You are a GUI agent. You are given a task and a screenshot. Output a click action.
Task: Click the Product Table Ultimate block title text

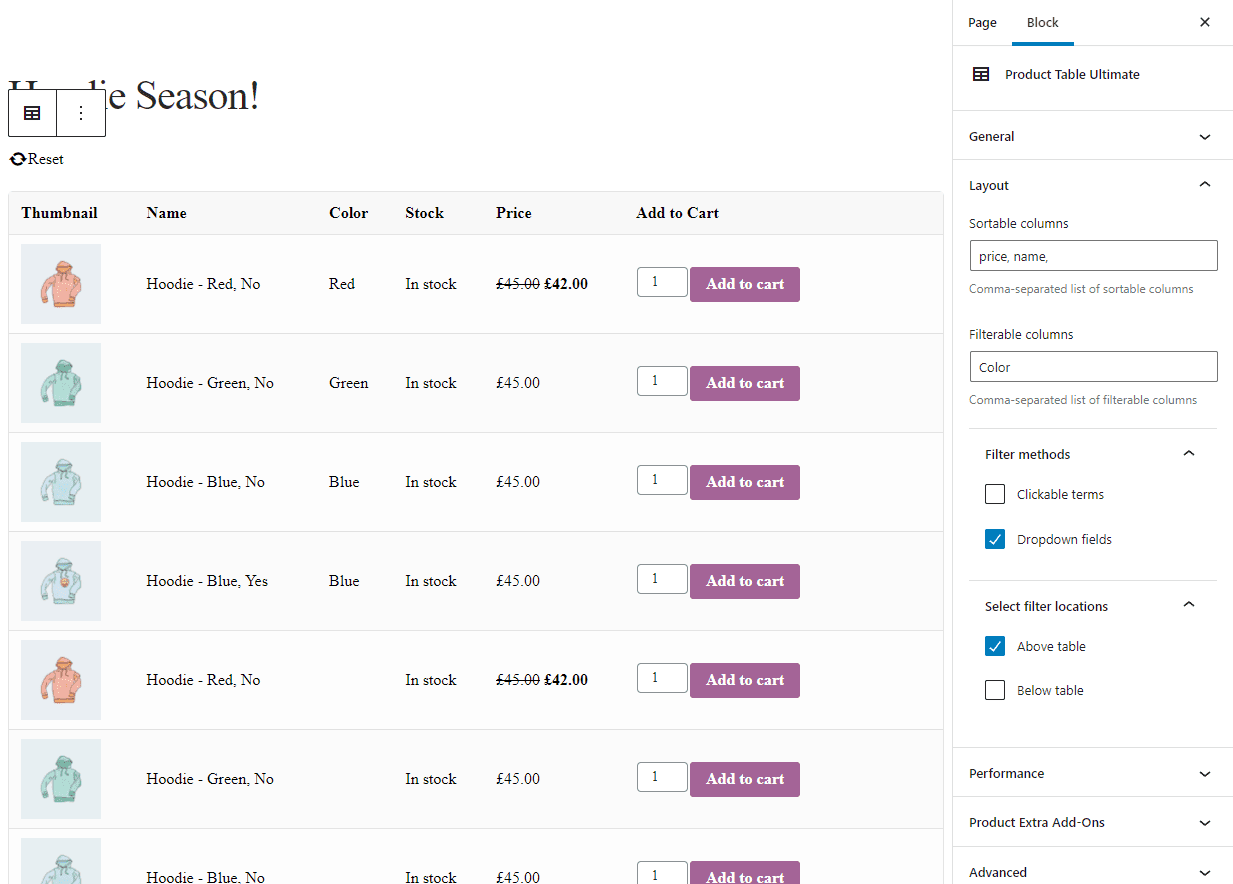1072,74
